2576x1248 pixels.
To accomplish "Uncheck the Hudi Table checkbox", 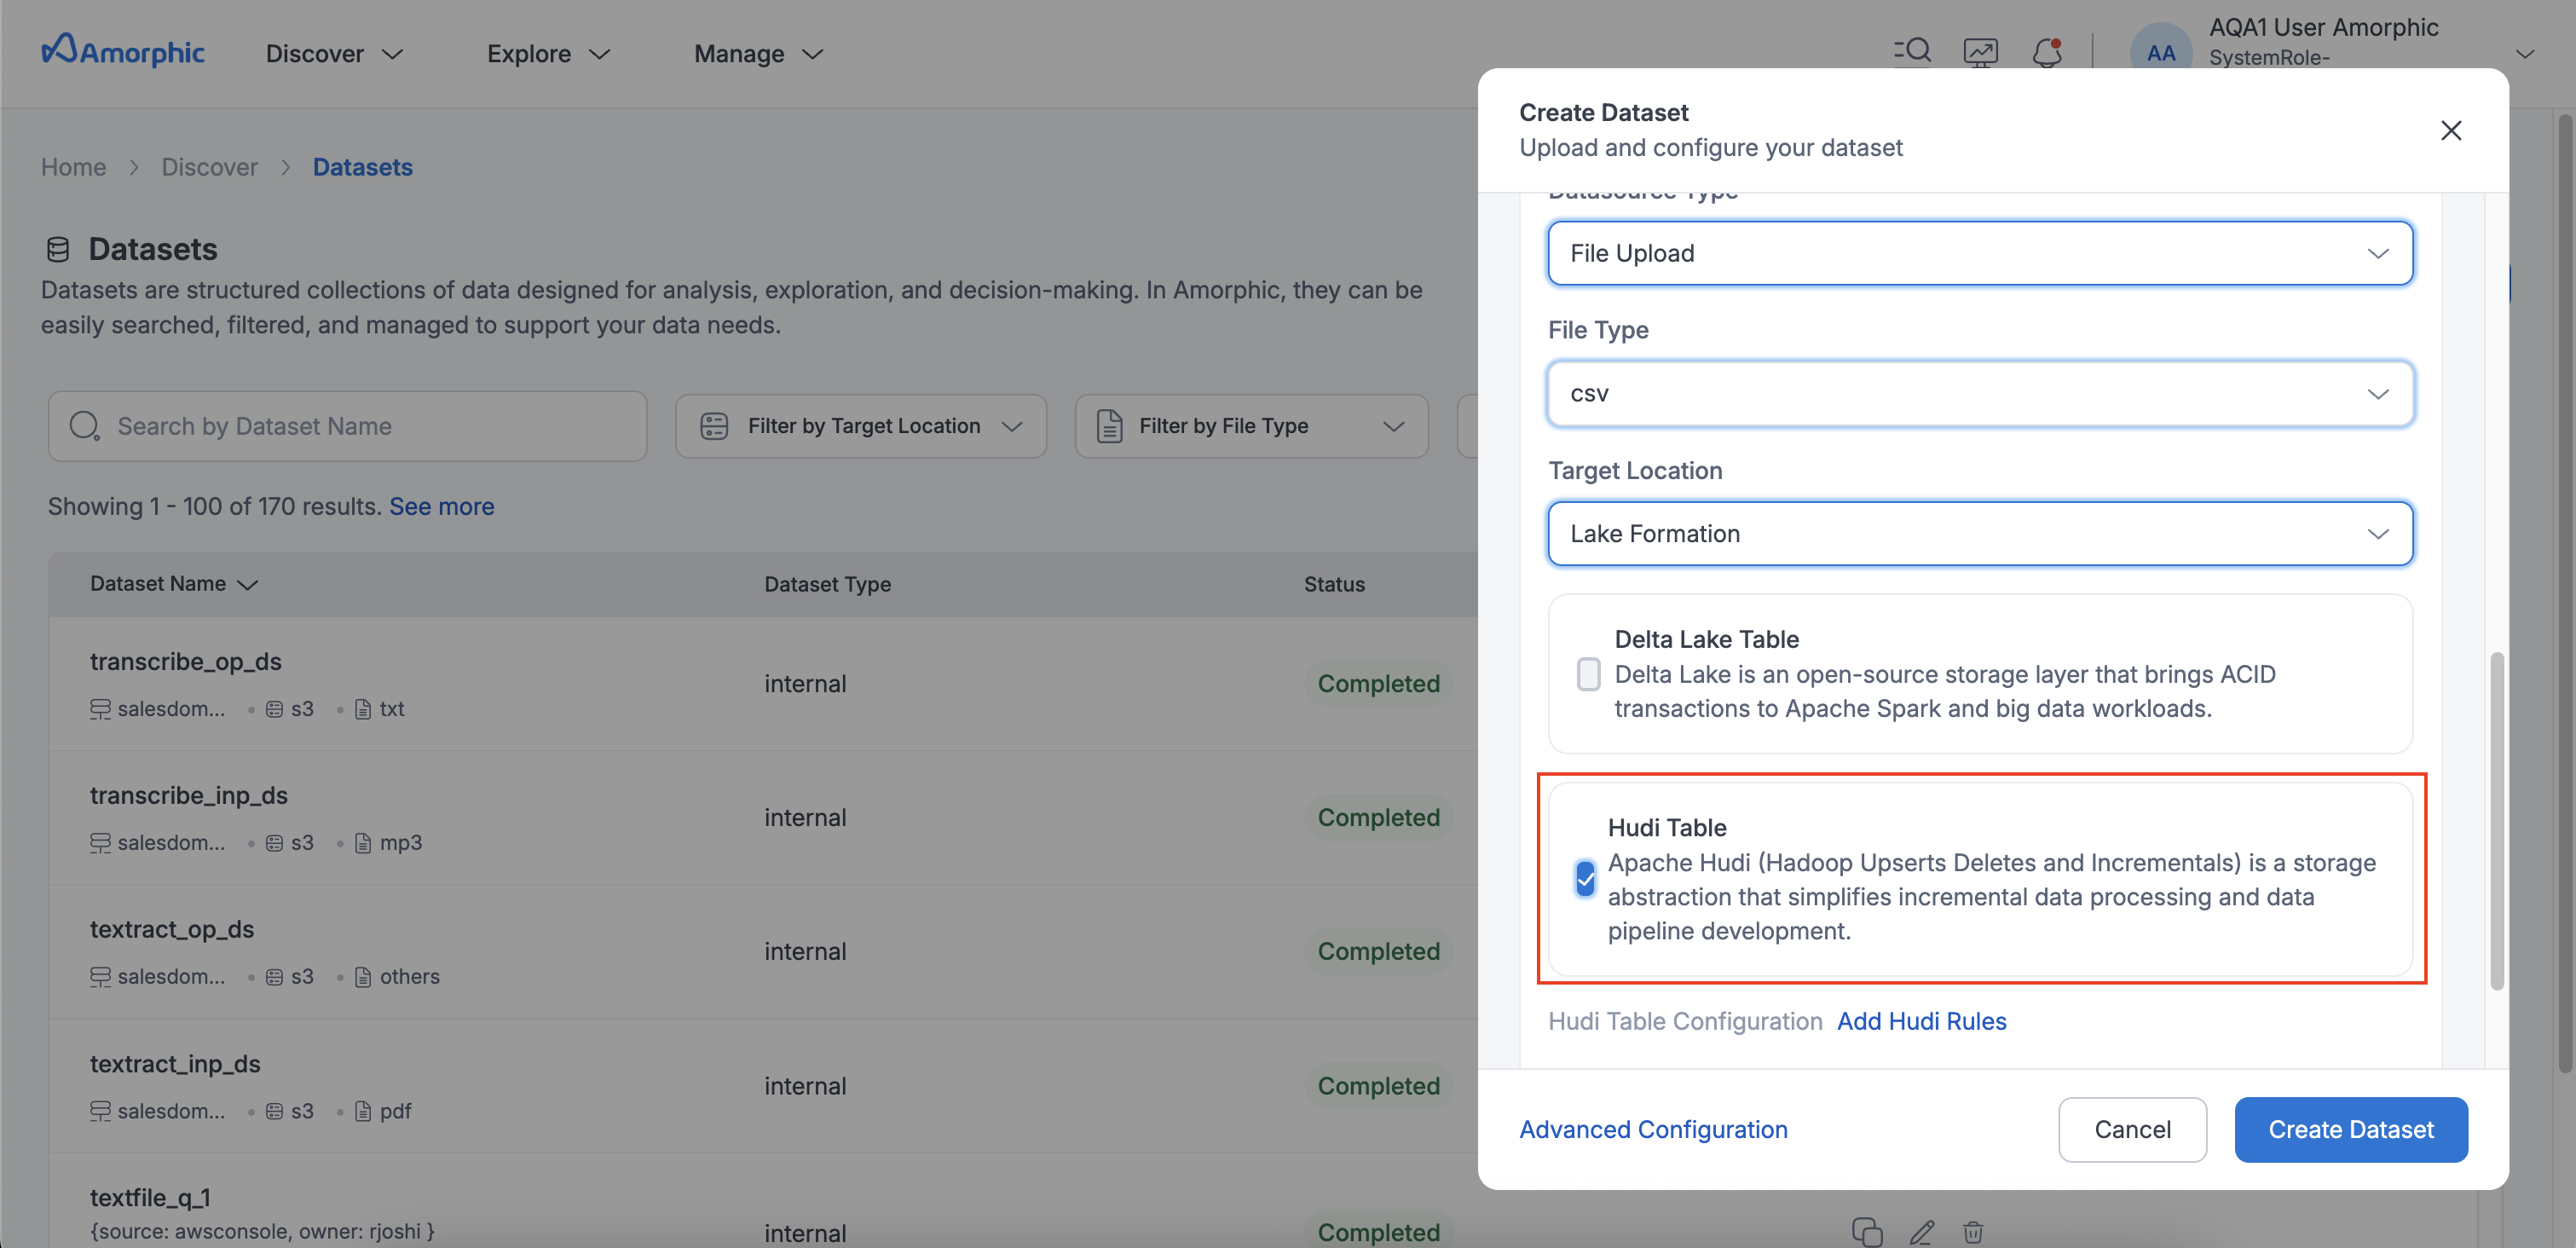I will click(x=1585, y=879).
